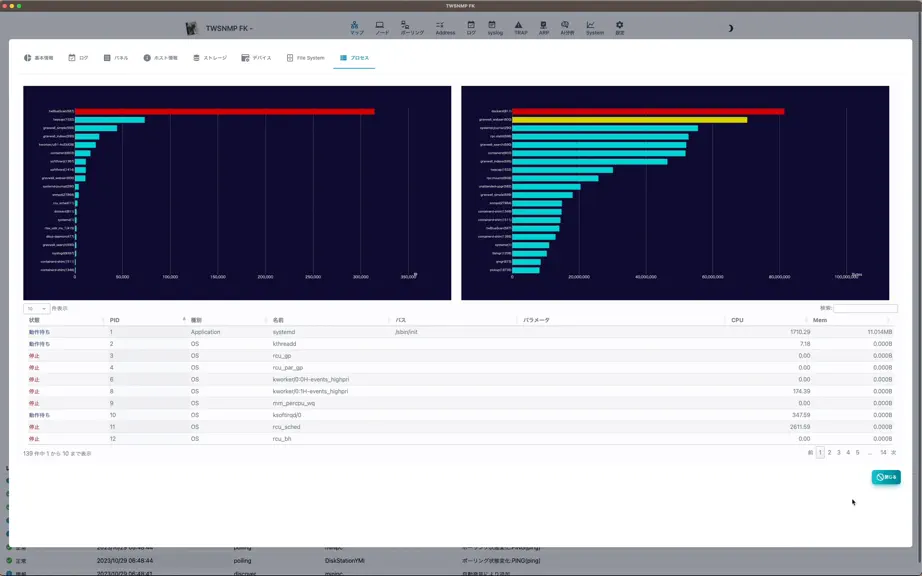The width and height of the screenshot is (922, 576).
Task: Sort table by the PID column header
Action: click(x=146, y=320)
